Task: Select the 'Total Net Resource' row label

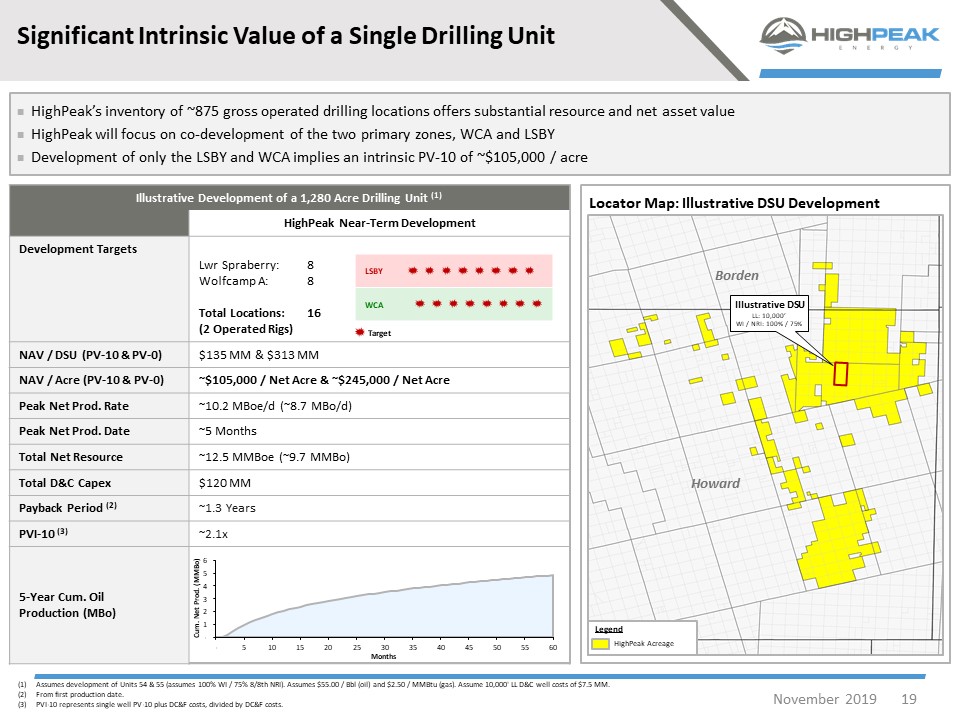Action: tap(70, 457)
